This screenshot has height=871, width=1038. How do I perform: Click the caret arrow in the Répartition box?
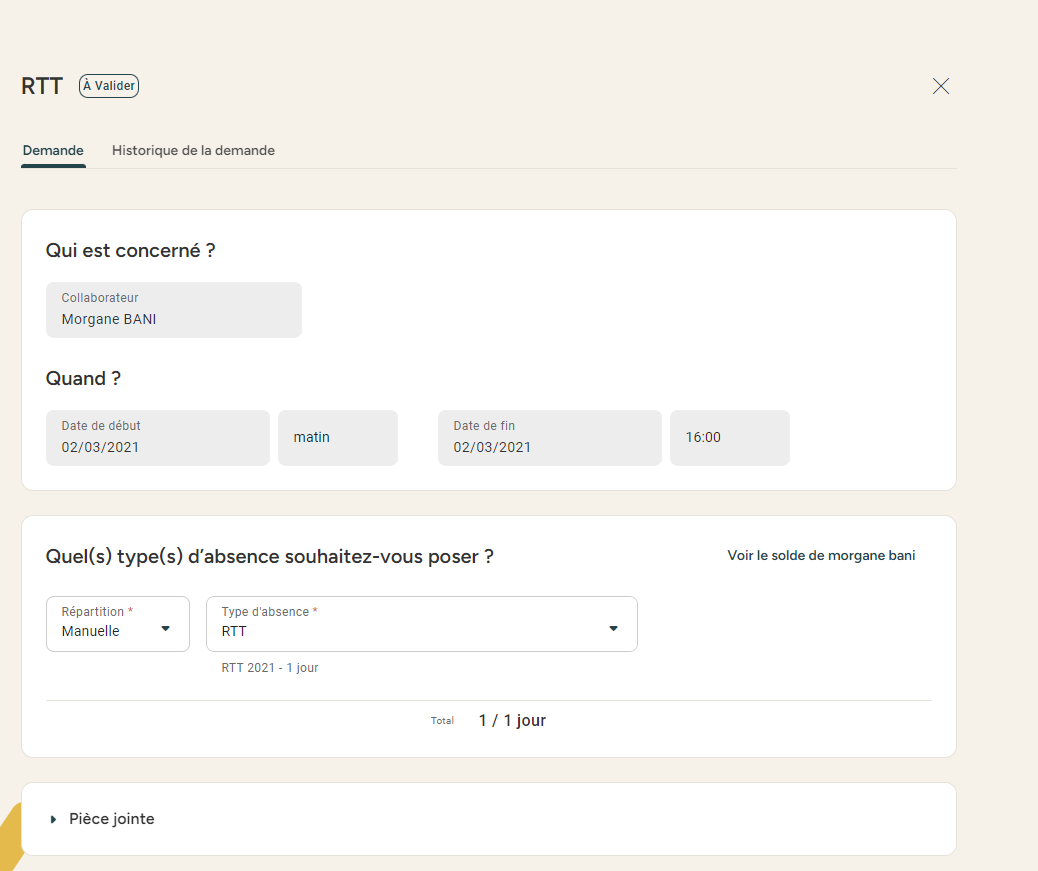pyautogui.click(x=166, y=629)
